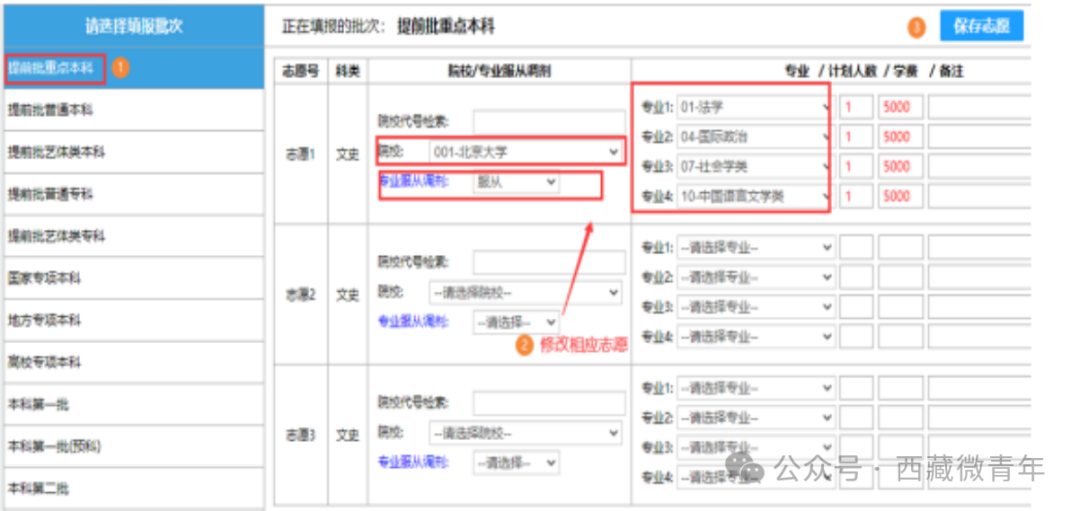The width and height of the screenshot is (1080, 511).
Task: Click the blue 专业服从调剂 label in 志愿3
Action: click(x=413, y=462)
